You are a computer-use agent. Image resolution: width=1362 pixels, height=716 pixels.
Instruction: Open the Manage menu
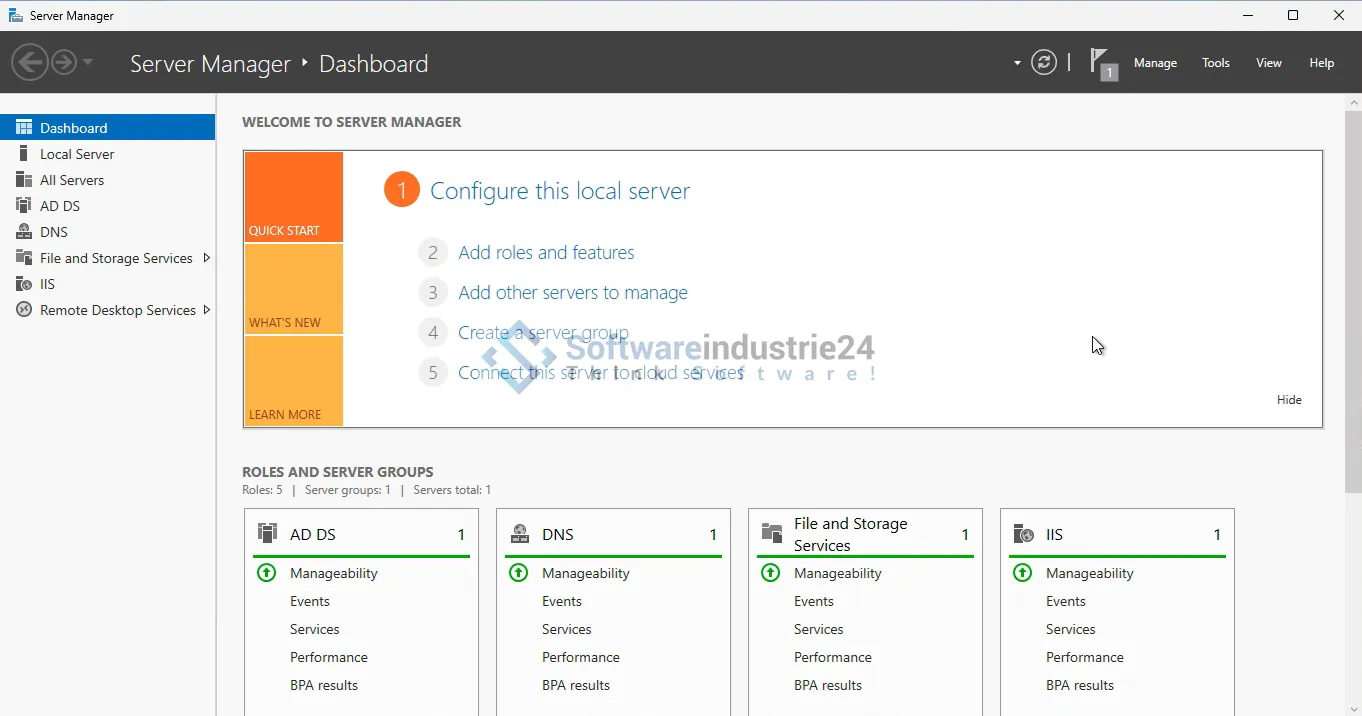1155,63
